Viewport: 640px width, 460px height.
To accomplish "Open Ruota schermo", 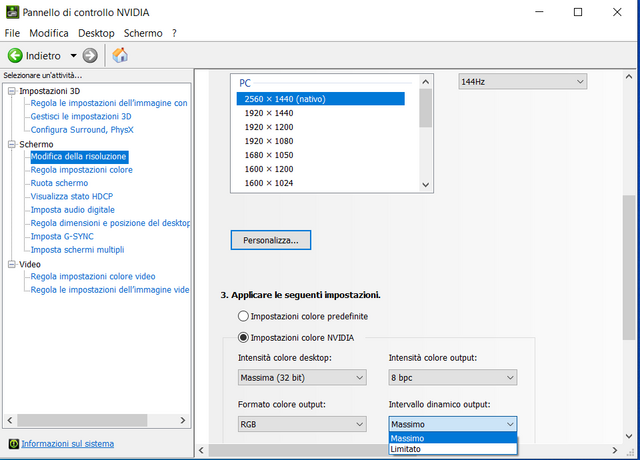I will pyautogui.click(x=59, y=183).
